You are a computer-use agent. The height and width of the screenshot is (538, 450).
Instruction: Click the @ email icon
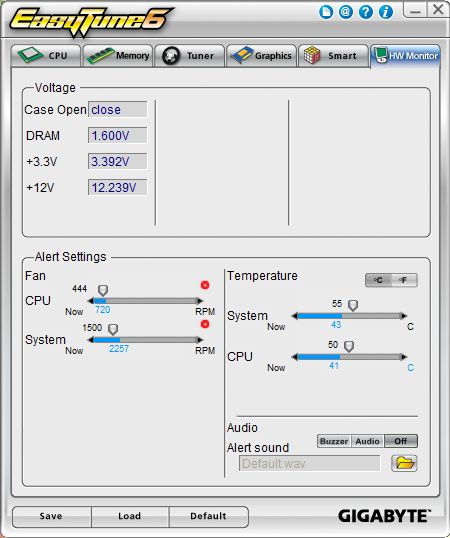346,12
